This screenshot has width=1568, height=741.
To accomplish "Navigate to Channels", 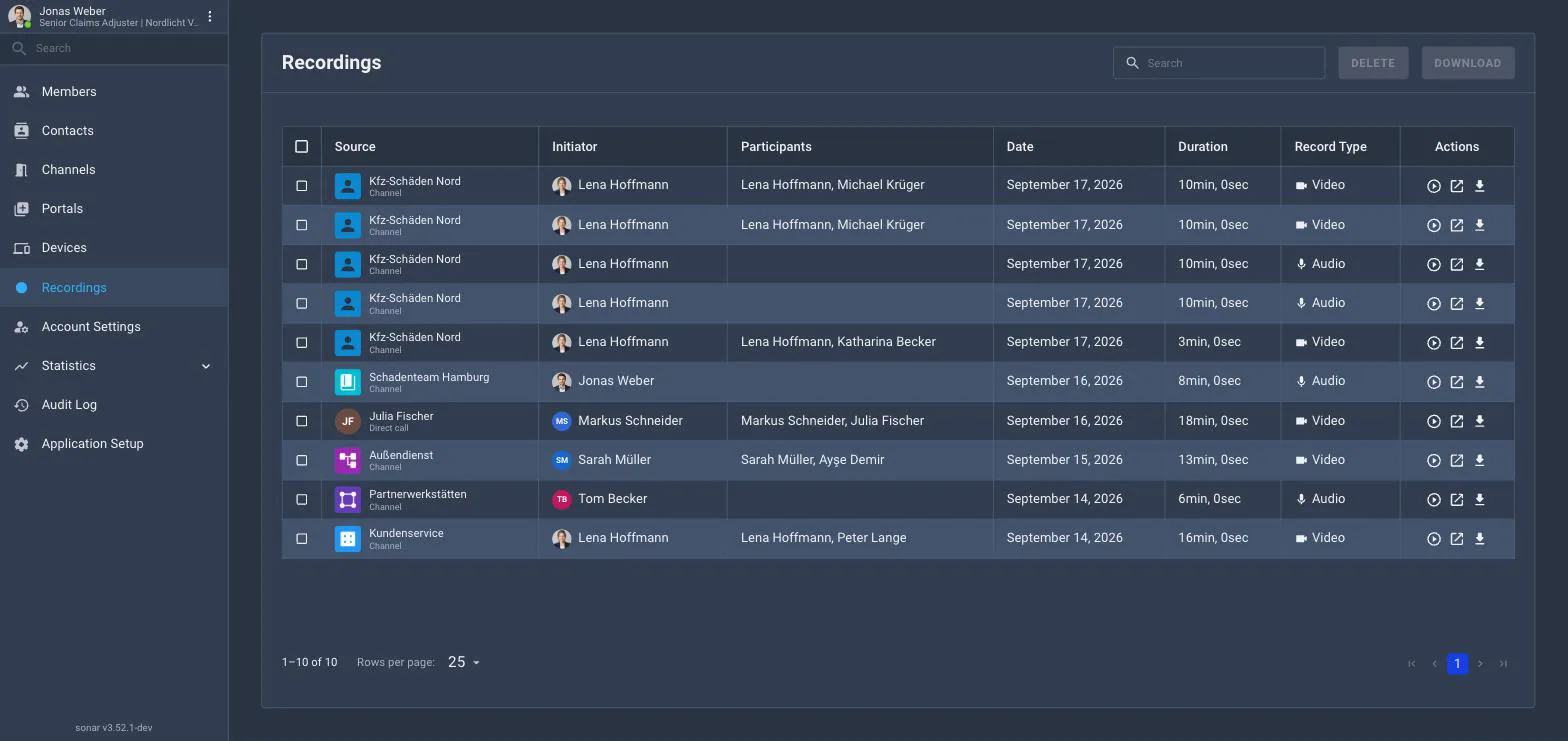I will (114, 170).
